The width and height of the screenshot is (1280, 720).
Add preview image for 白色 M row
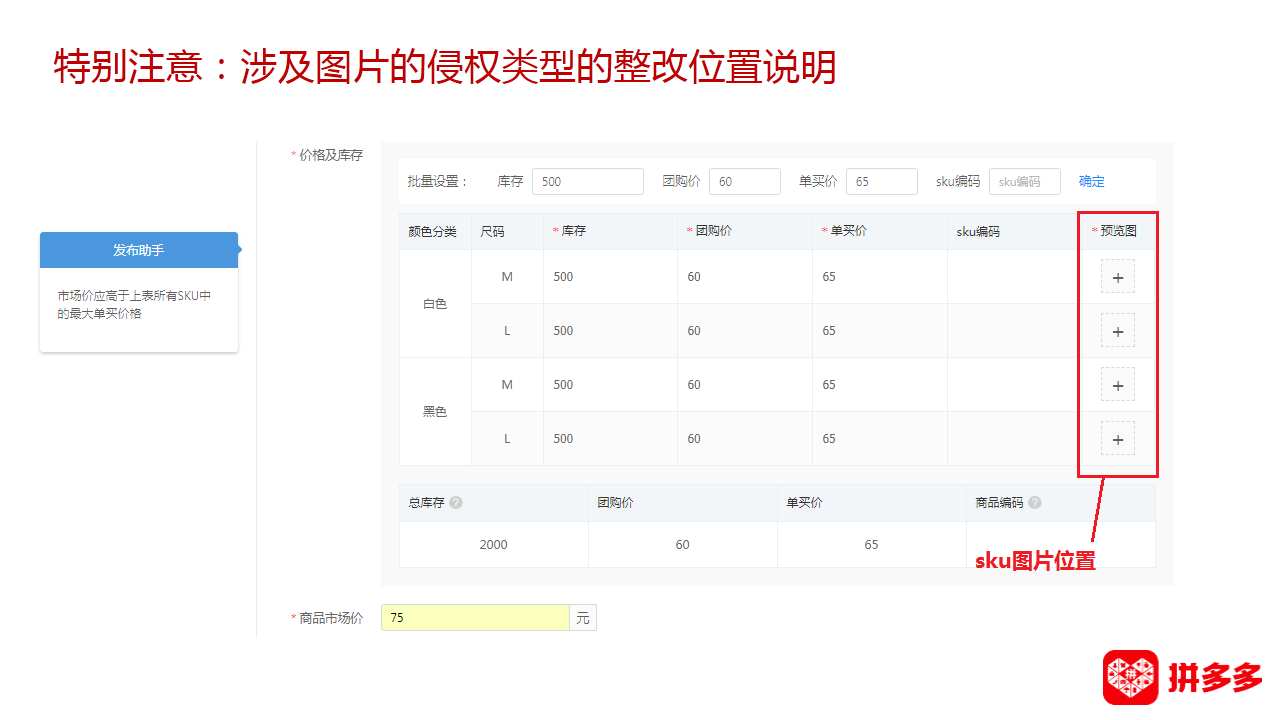(x=1118, y=276)
